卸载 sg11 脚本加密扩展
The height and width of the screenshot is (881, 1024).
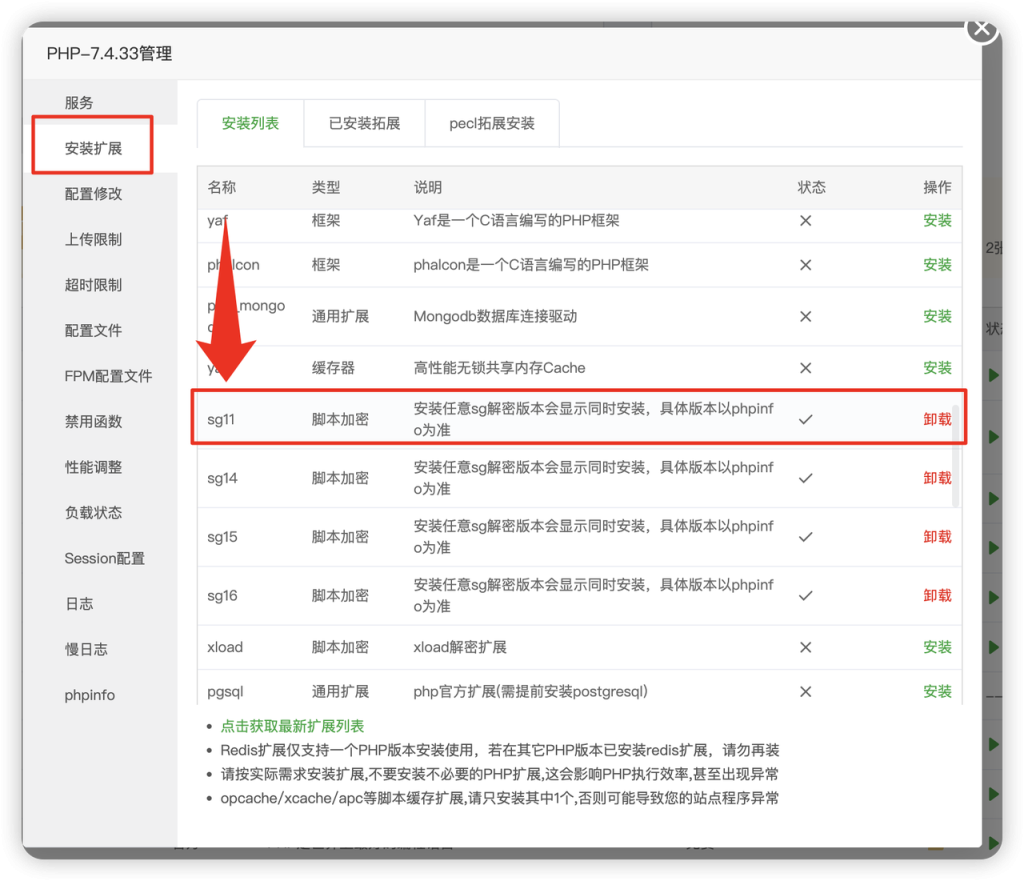coord(936,419)
